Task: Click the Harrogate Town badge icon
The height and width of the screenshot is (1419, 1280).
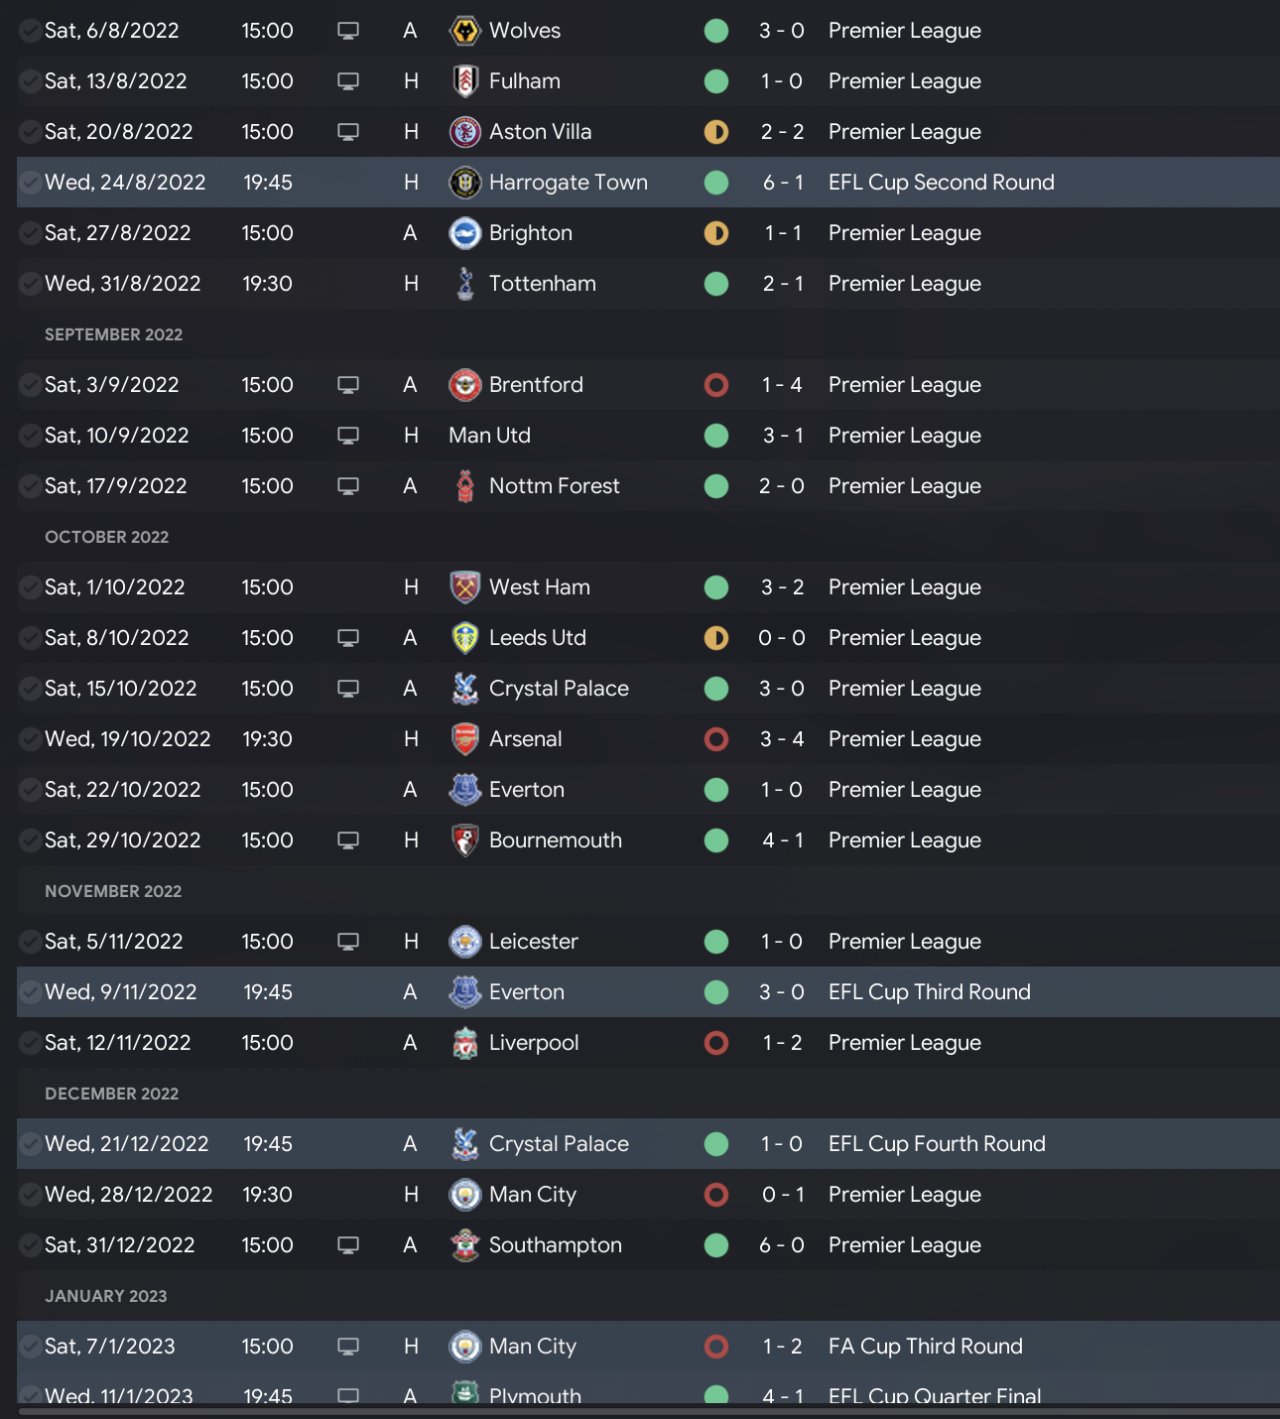Action: 465,183
